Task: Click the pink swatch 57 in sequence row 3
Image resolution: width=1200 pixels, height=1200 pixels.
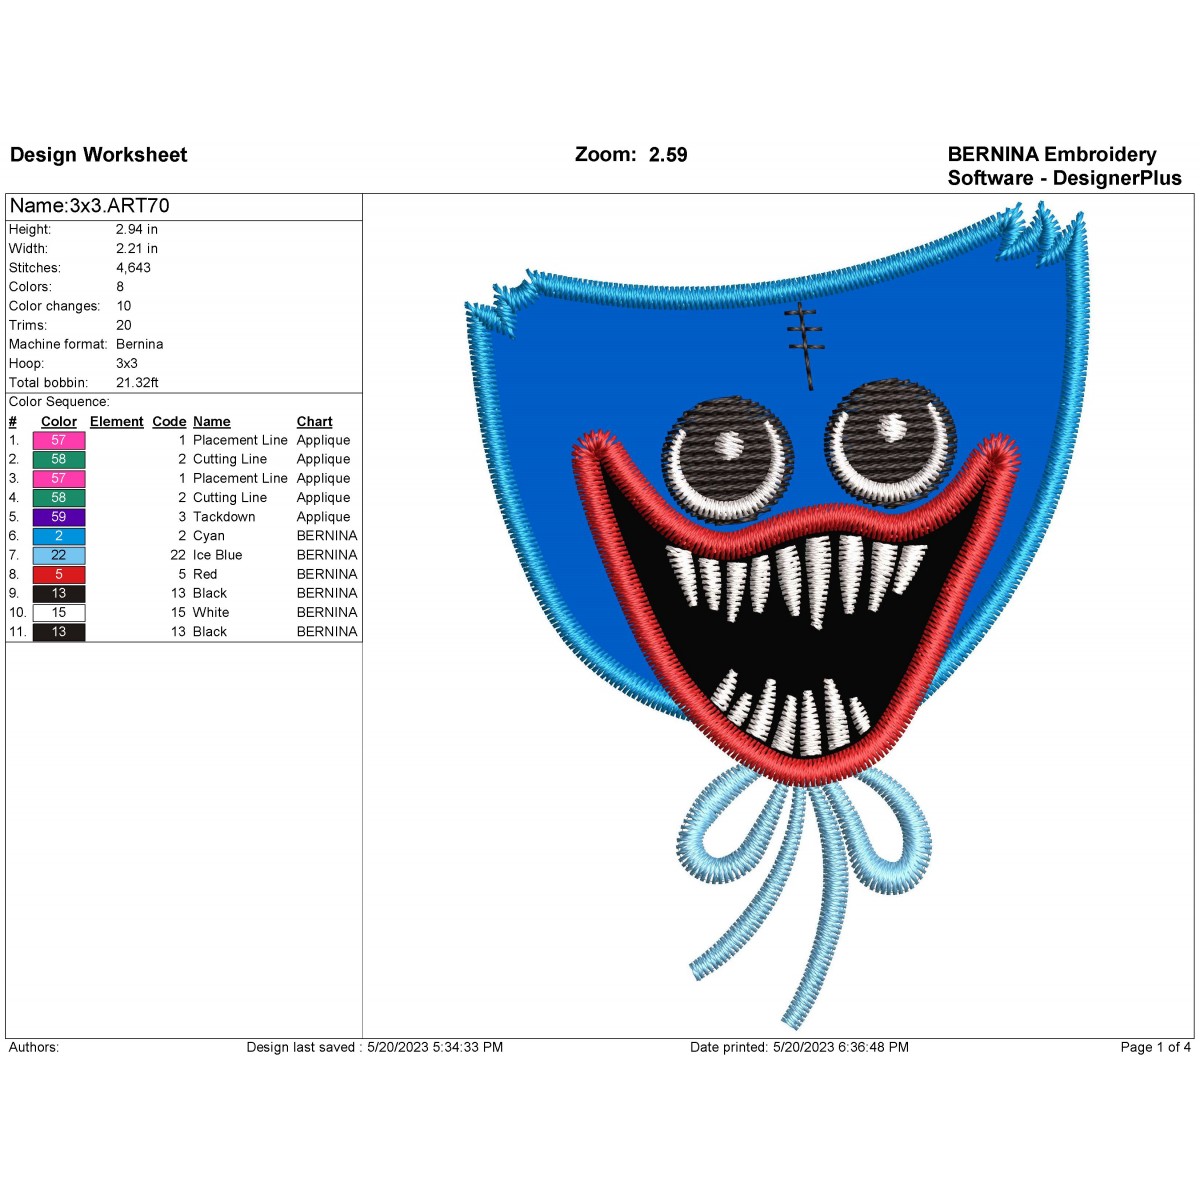Action: coord(59,478)
